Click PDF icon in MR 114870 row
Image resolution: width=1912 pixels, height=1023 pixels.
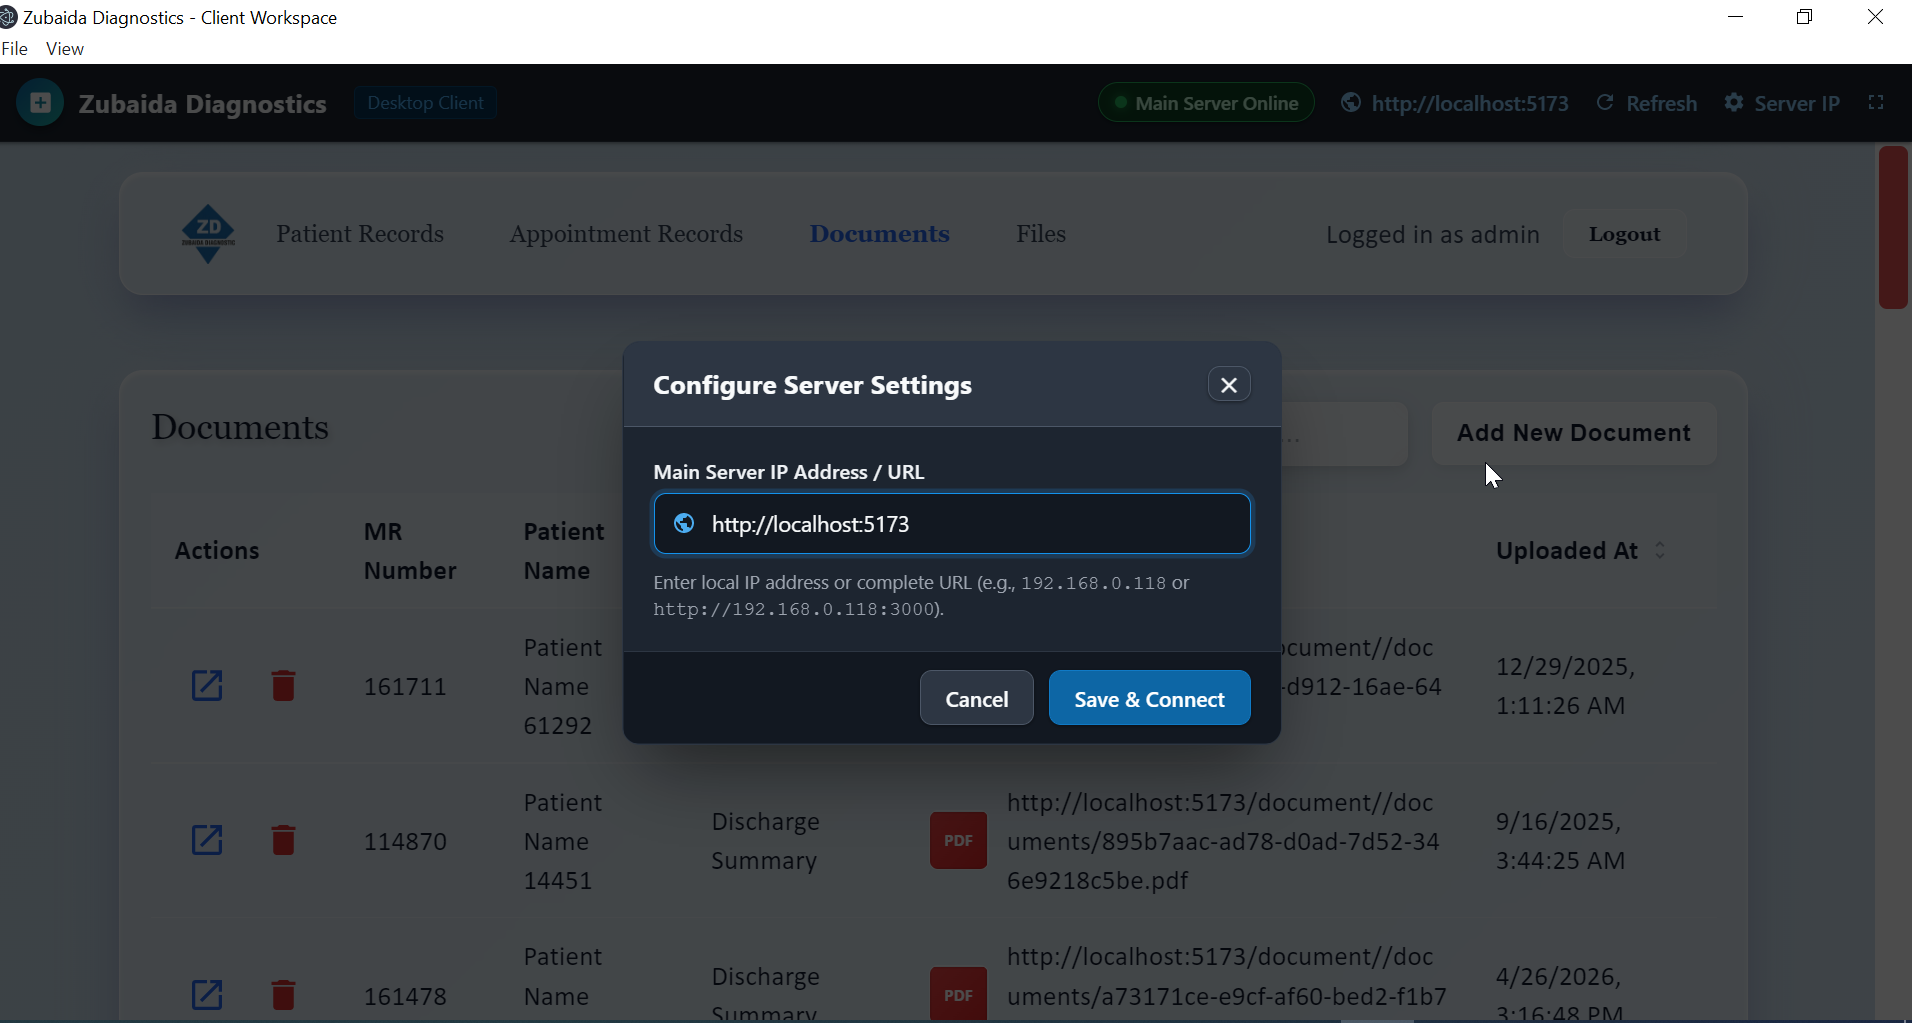point(958,840)
